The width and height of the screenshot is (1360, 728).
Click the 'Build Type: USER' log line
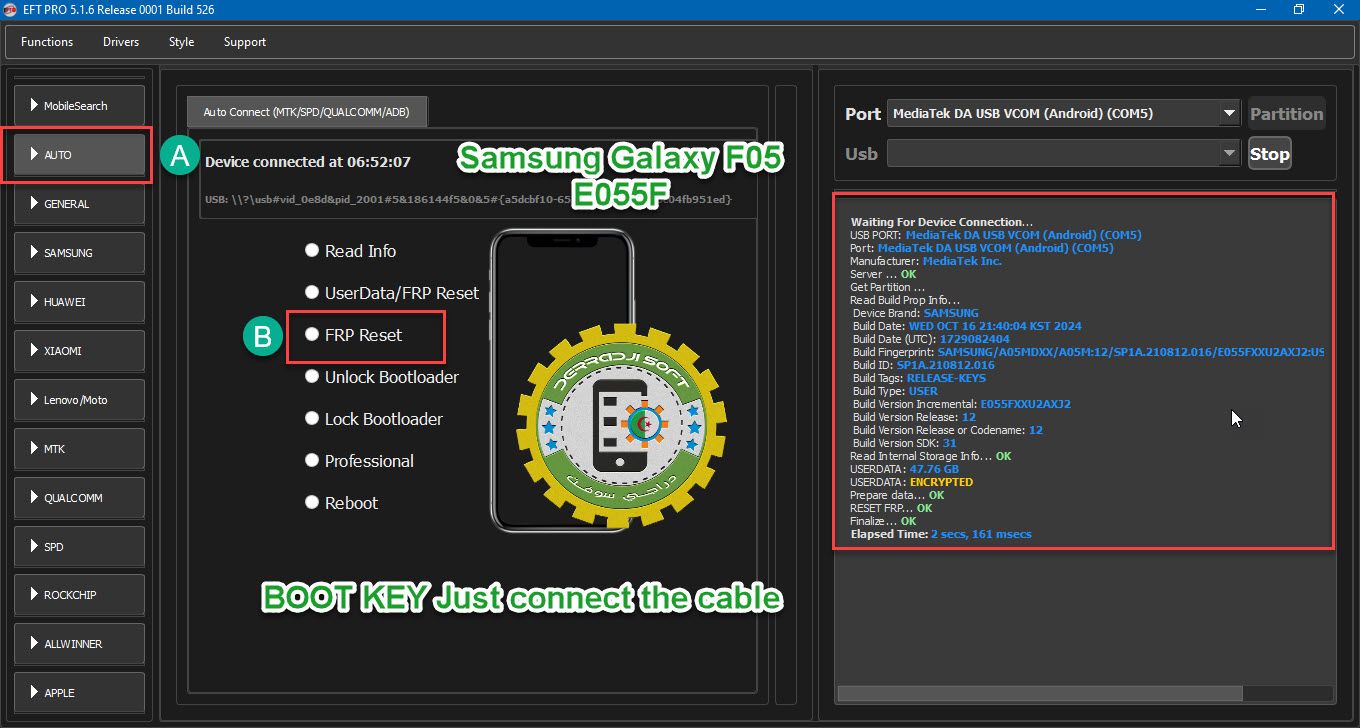895,391
